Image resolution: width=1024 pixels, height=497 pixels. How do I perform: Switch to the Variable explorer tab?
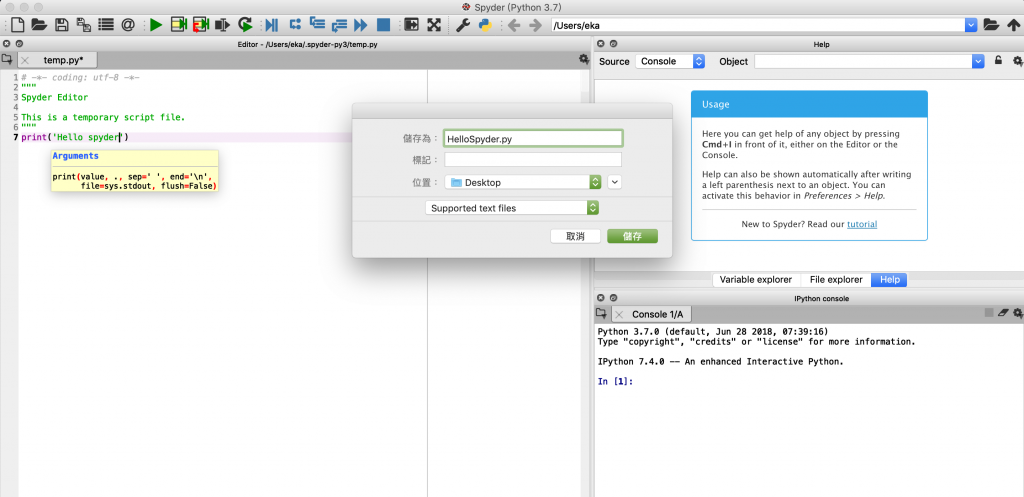756,280
